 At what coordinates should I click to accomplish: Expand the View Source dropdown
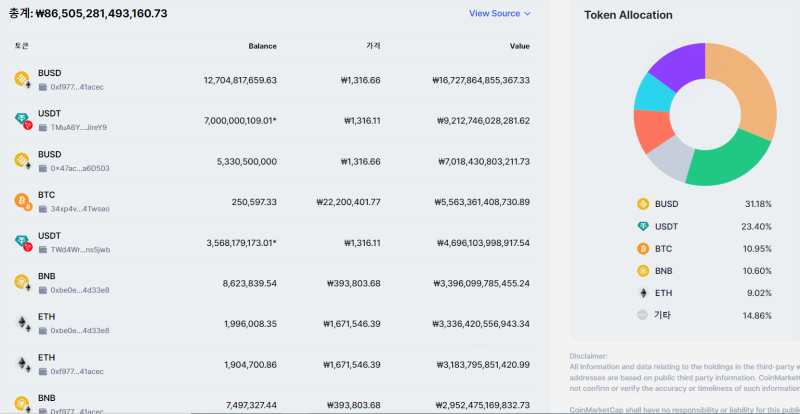pyautogui.click(x=499, y=14)
